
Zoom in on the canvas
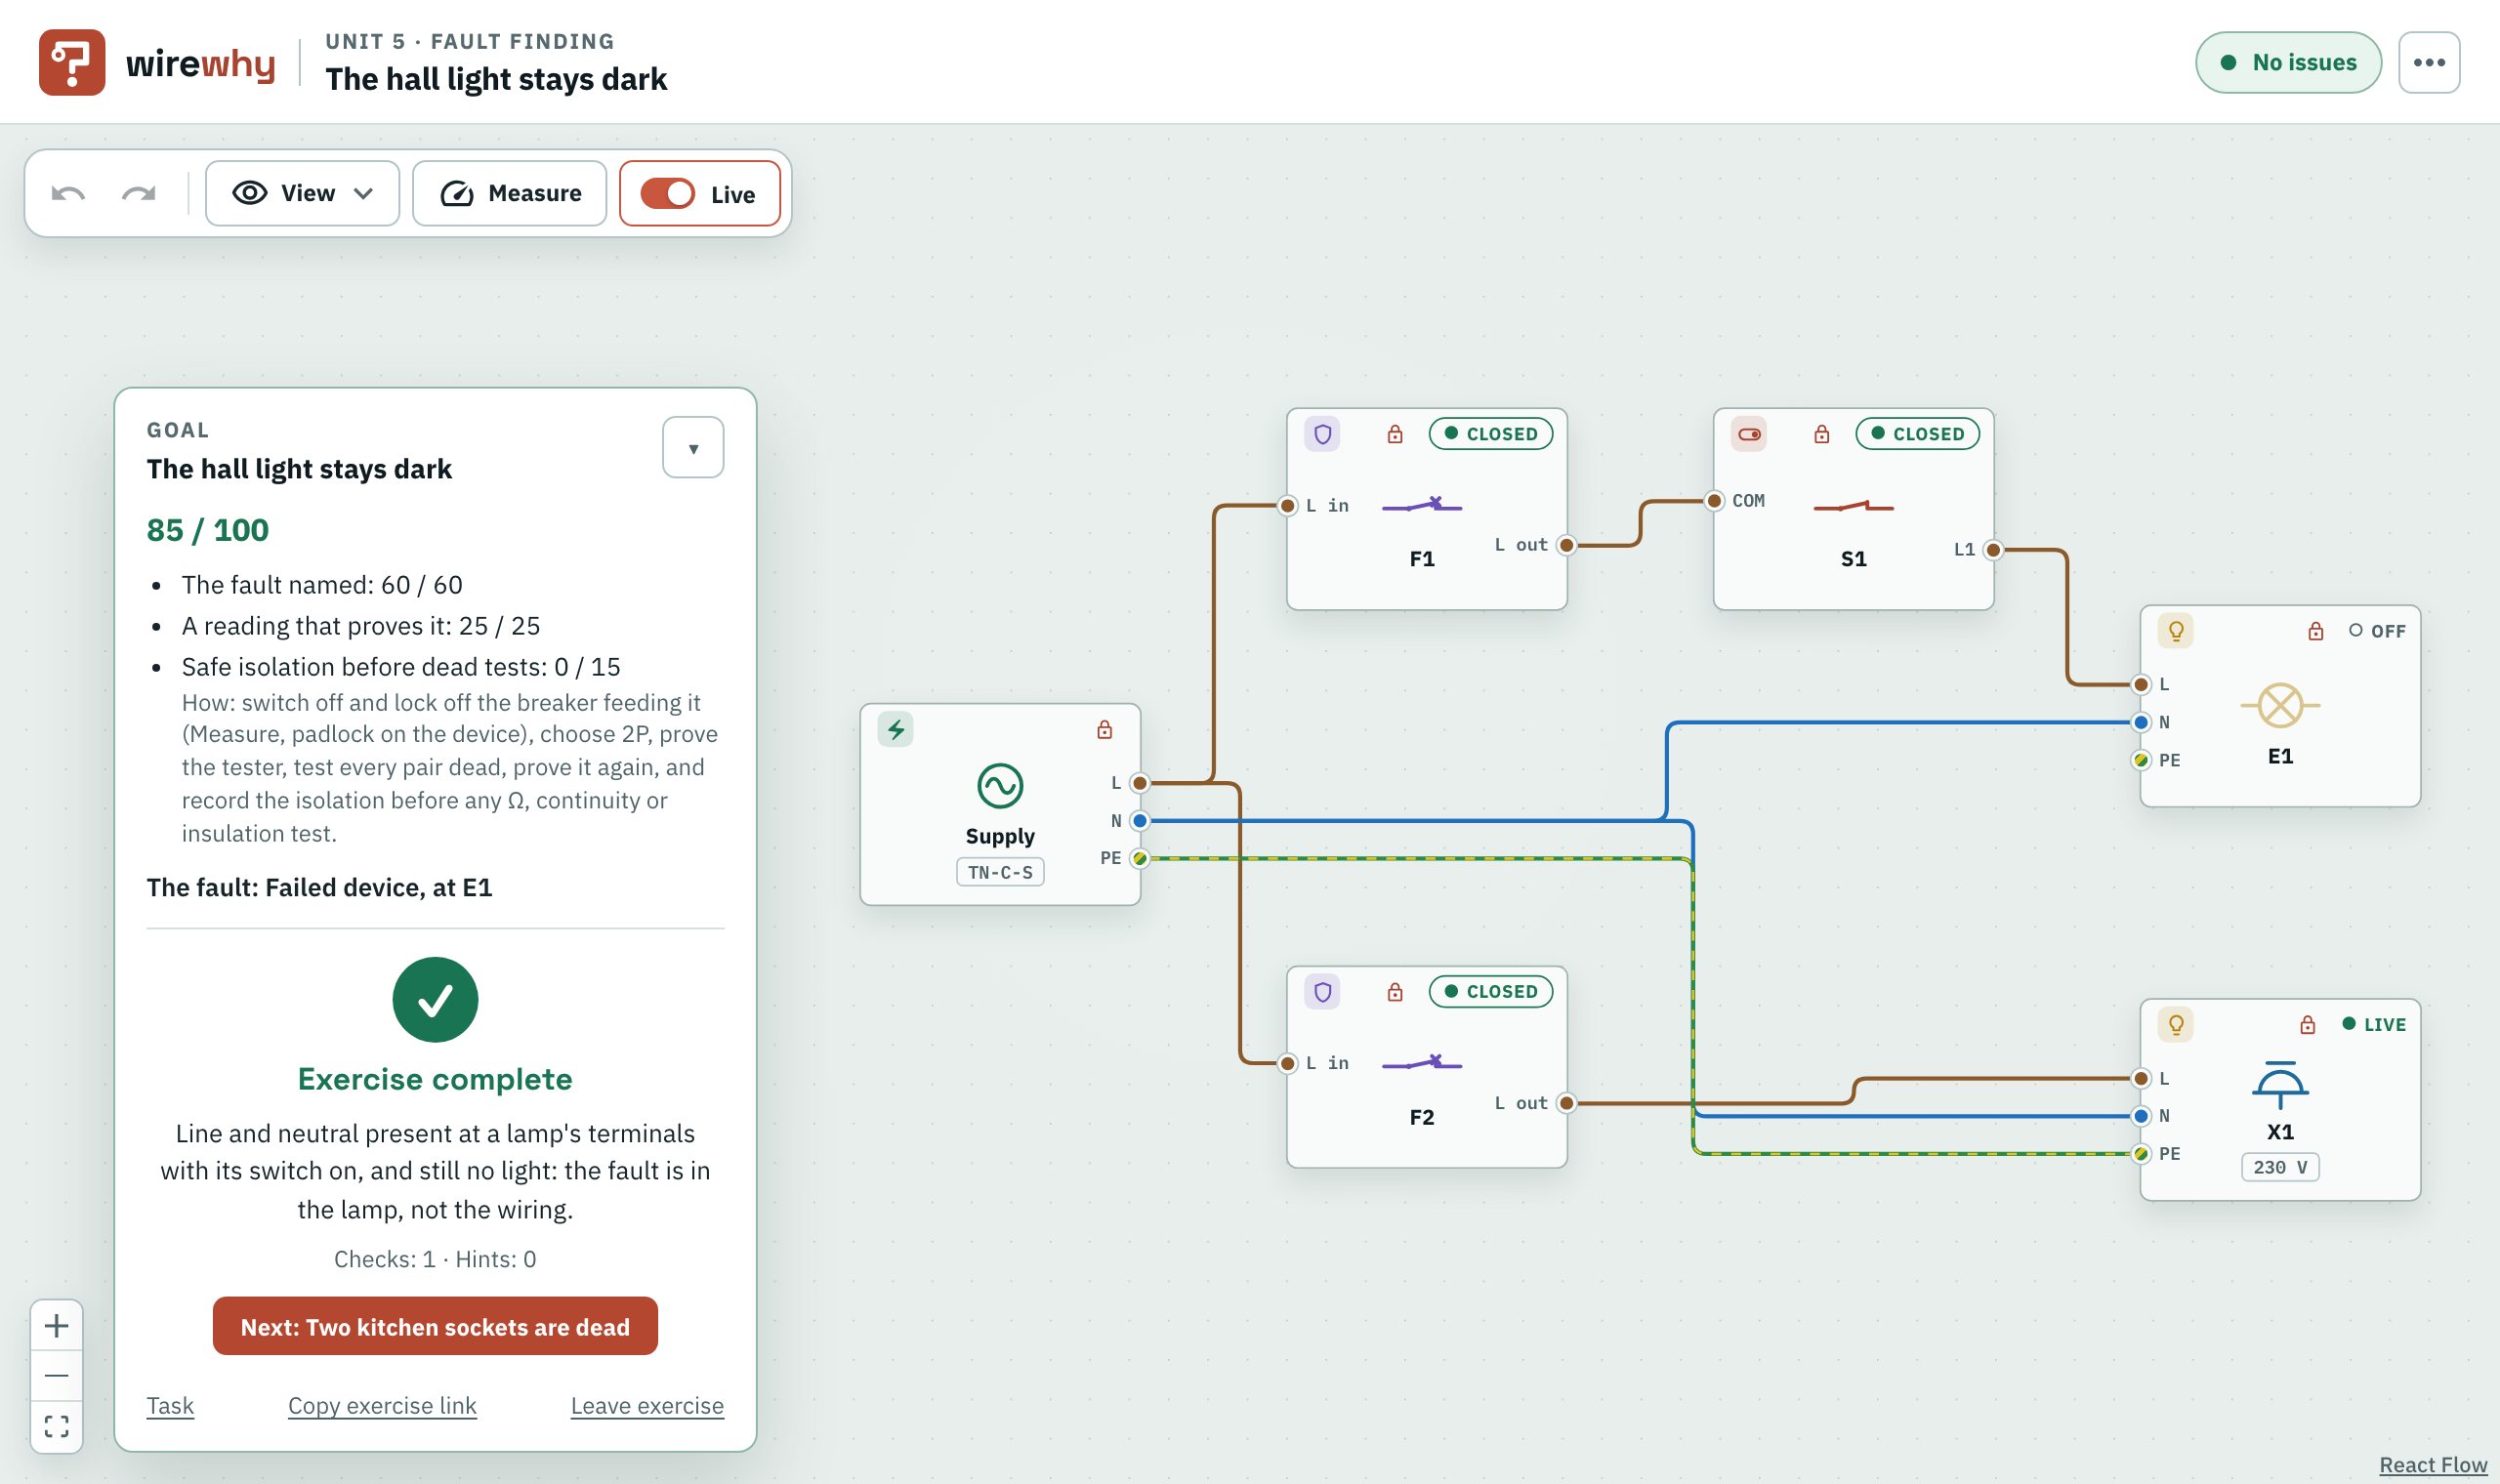57,1326
